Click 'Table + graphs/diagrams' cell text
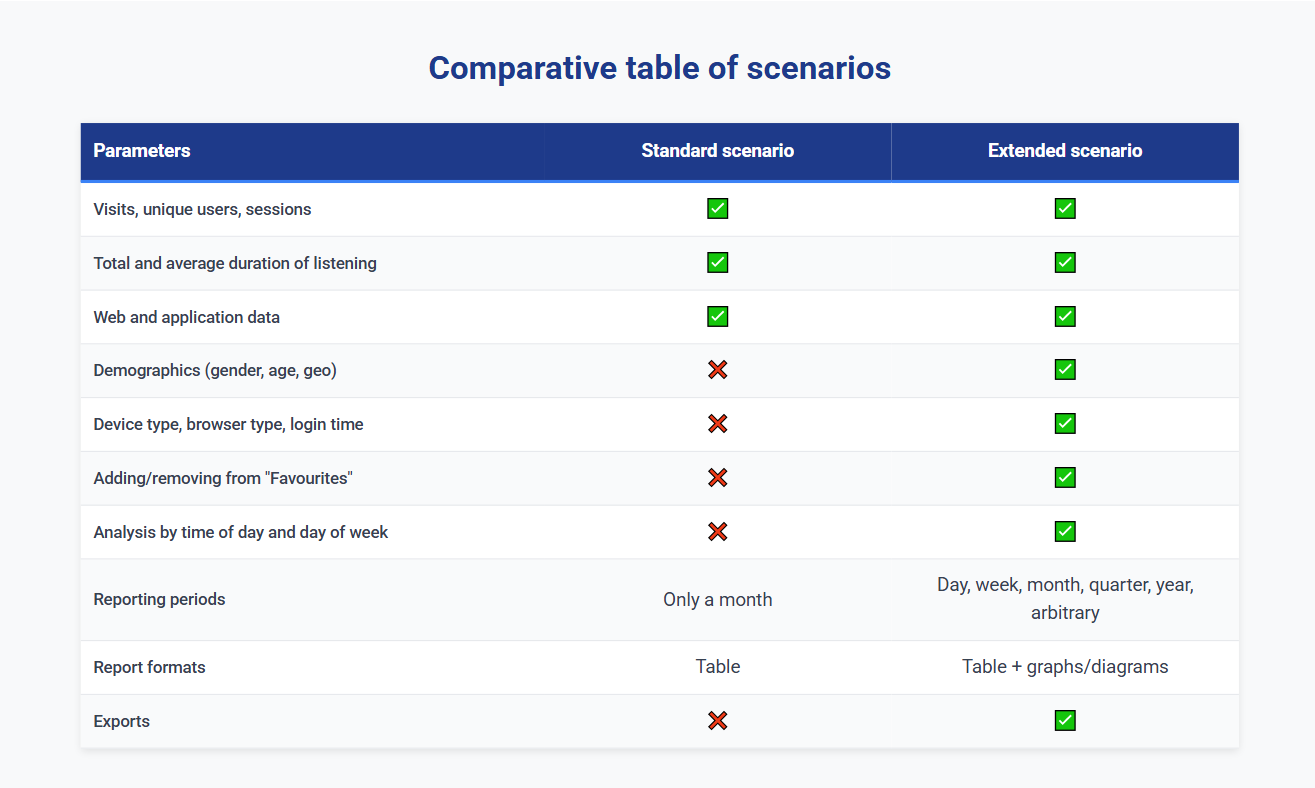 tap(1065, 667)
